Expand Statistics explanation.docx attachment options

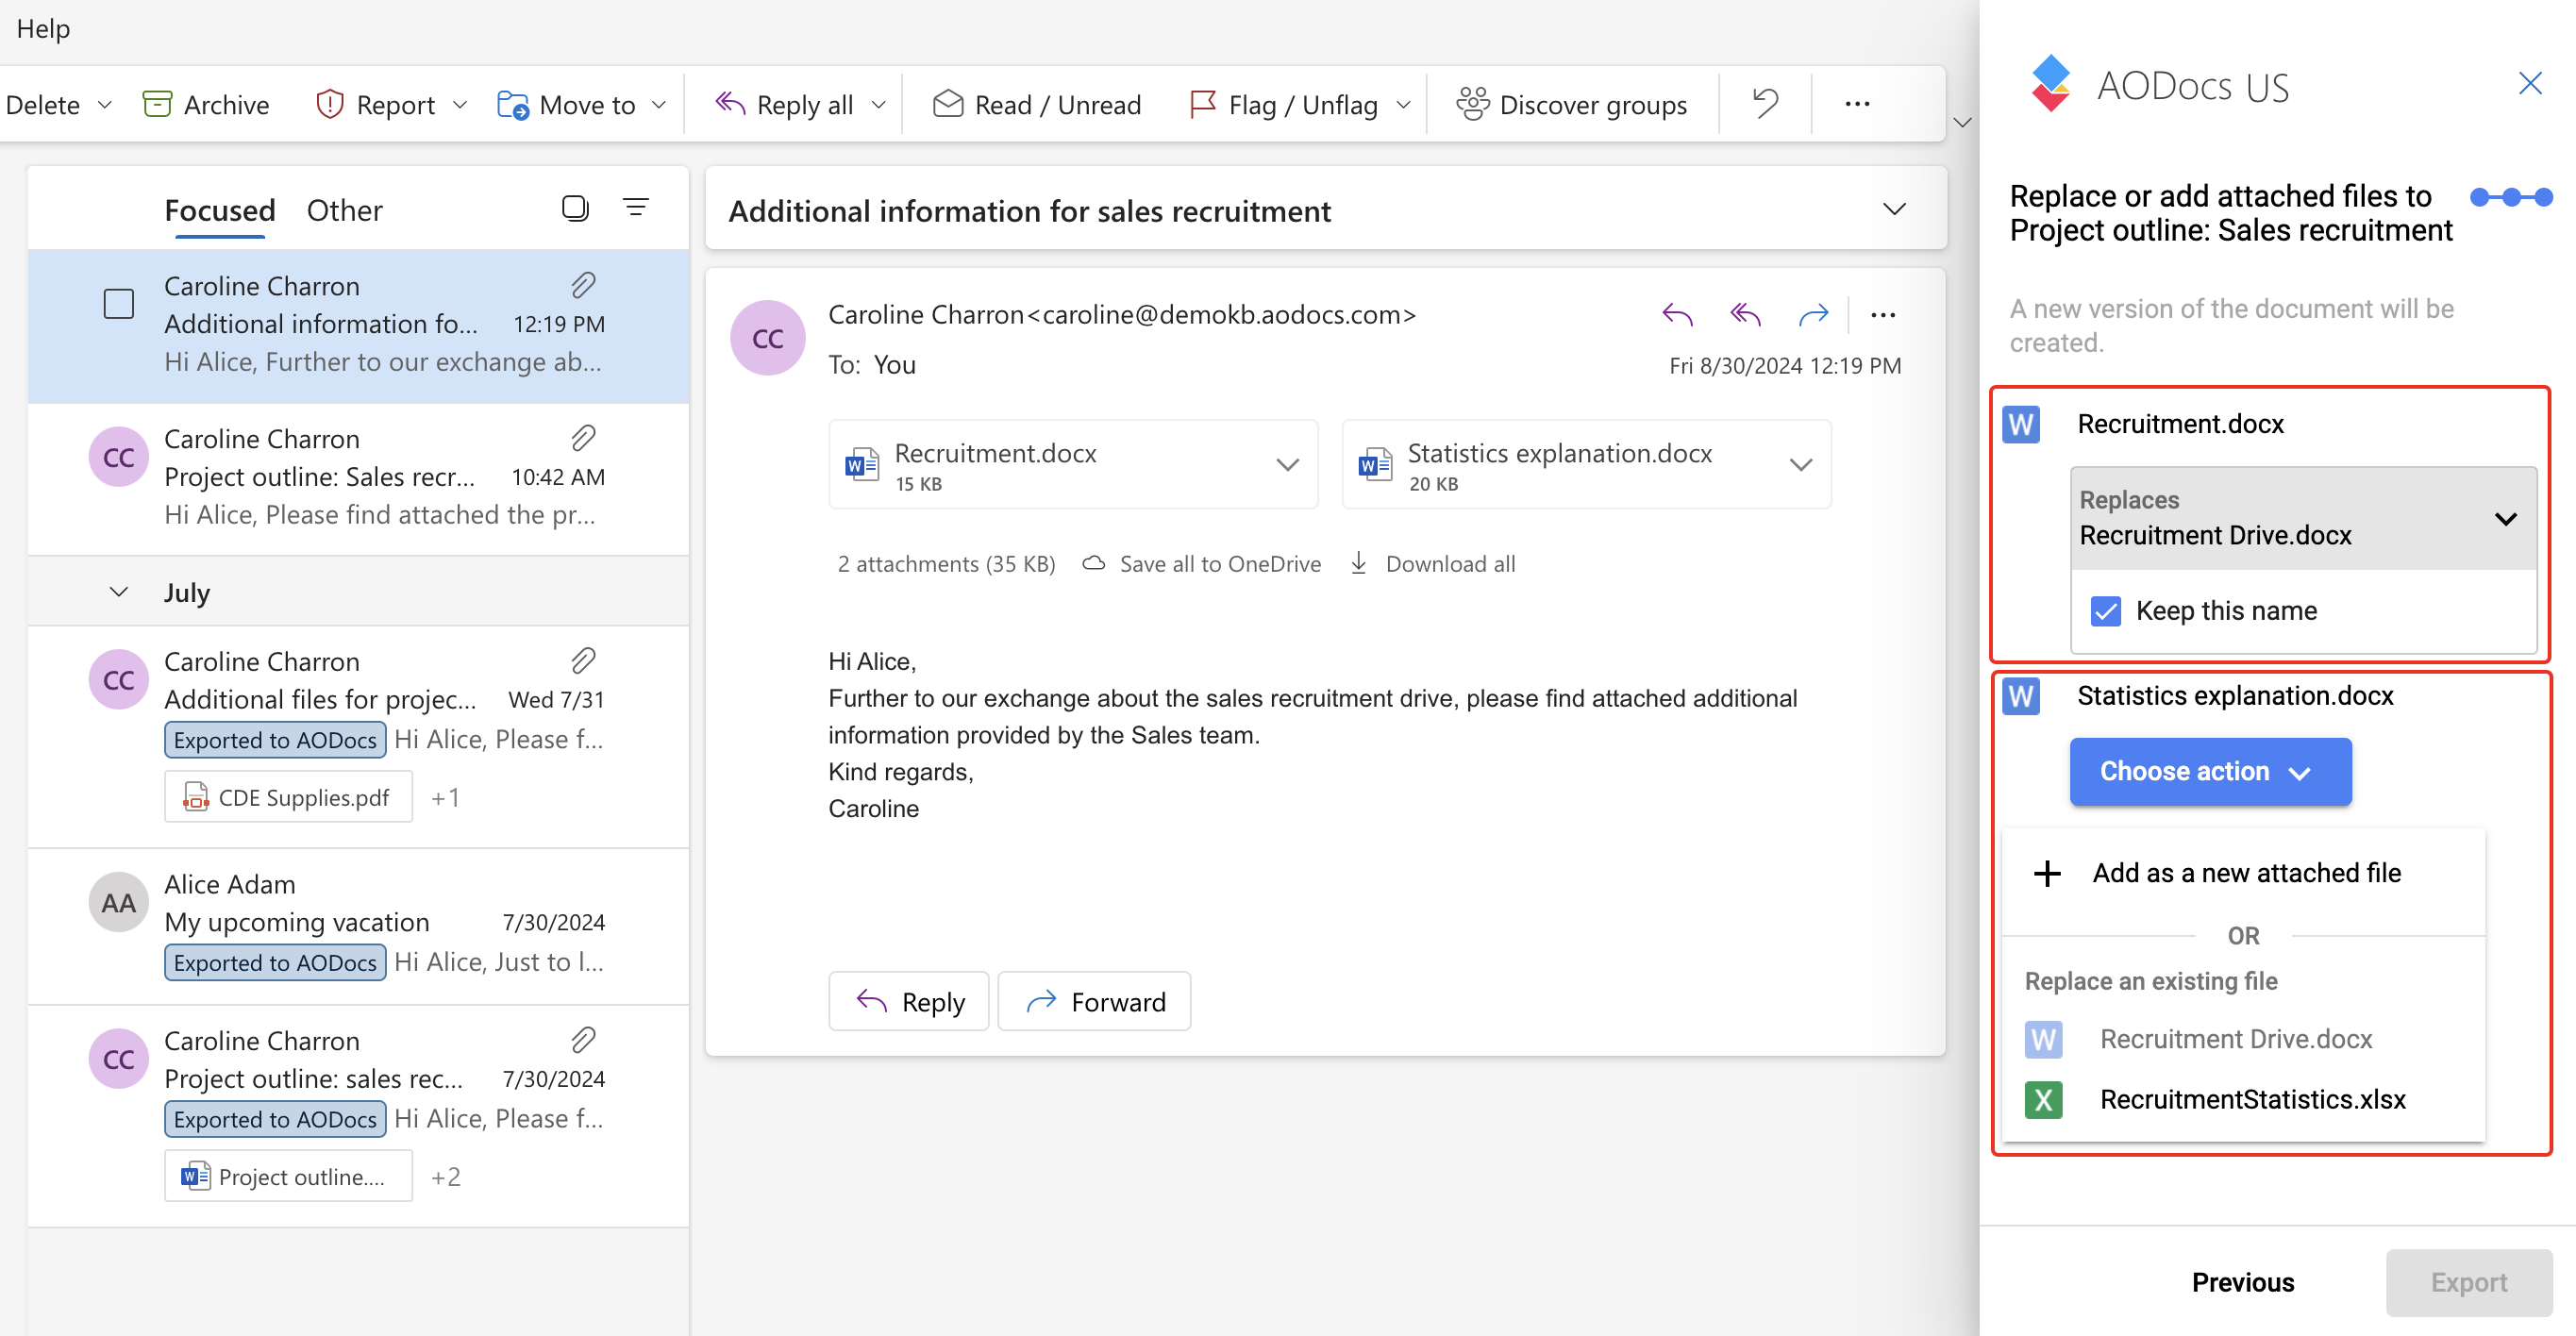tap(1801, 465)
